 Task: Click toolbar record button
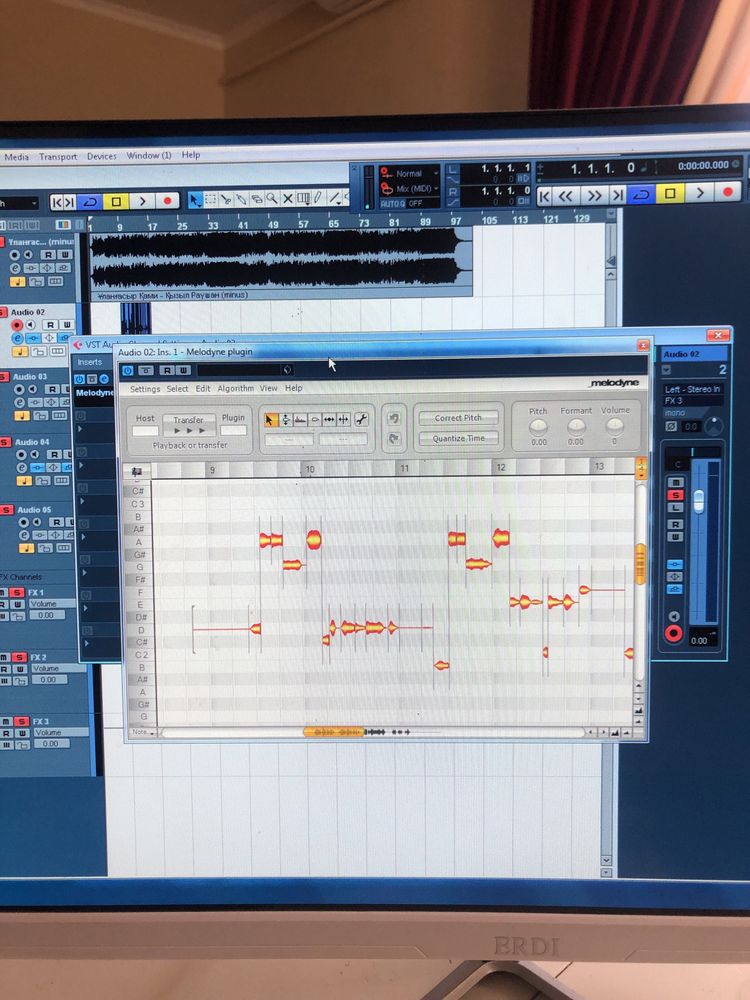[x=168, y=201]
